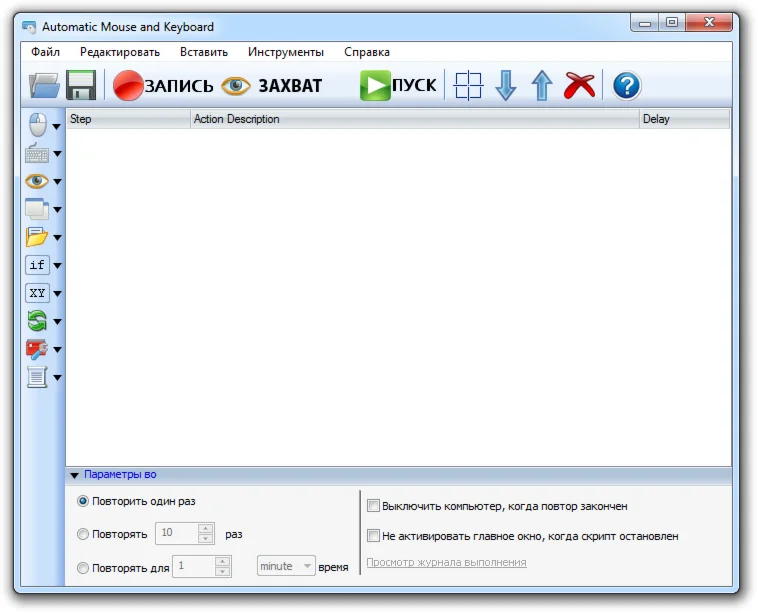Expand the toolbox icon dropdown arrow
The width and height of the screenshot is (758, 613).
pos(58,350)
